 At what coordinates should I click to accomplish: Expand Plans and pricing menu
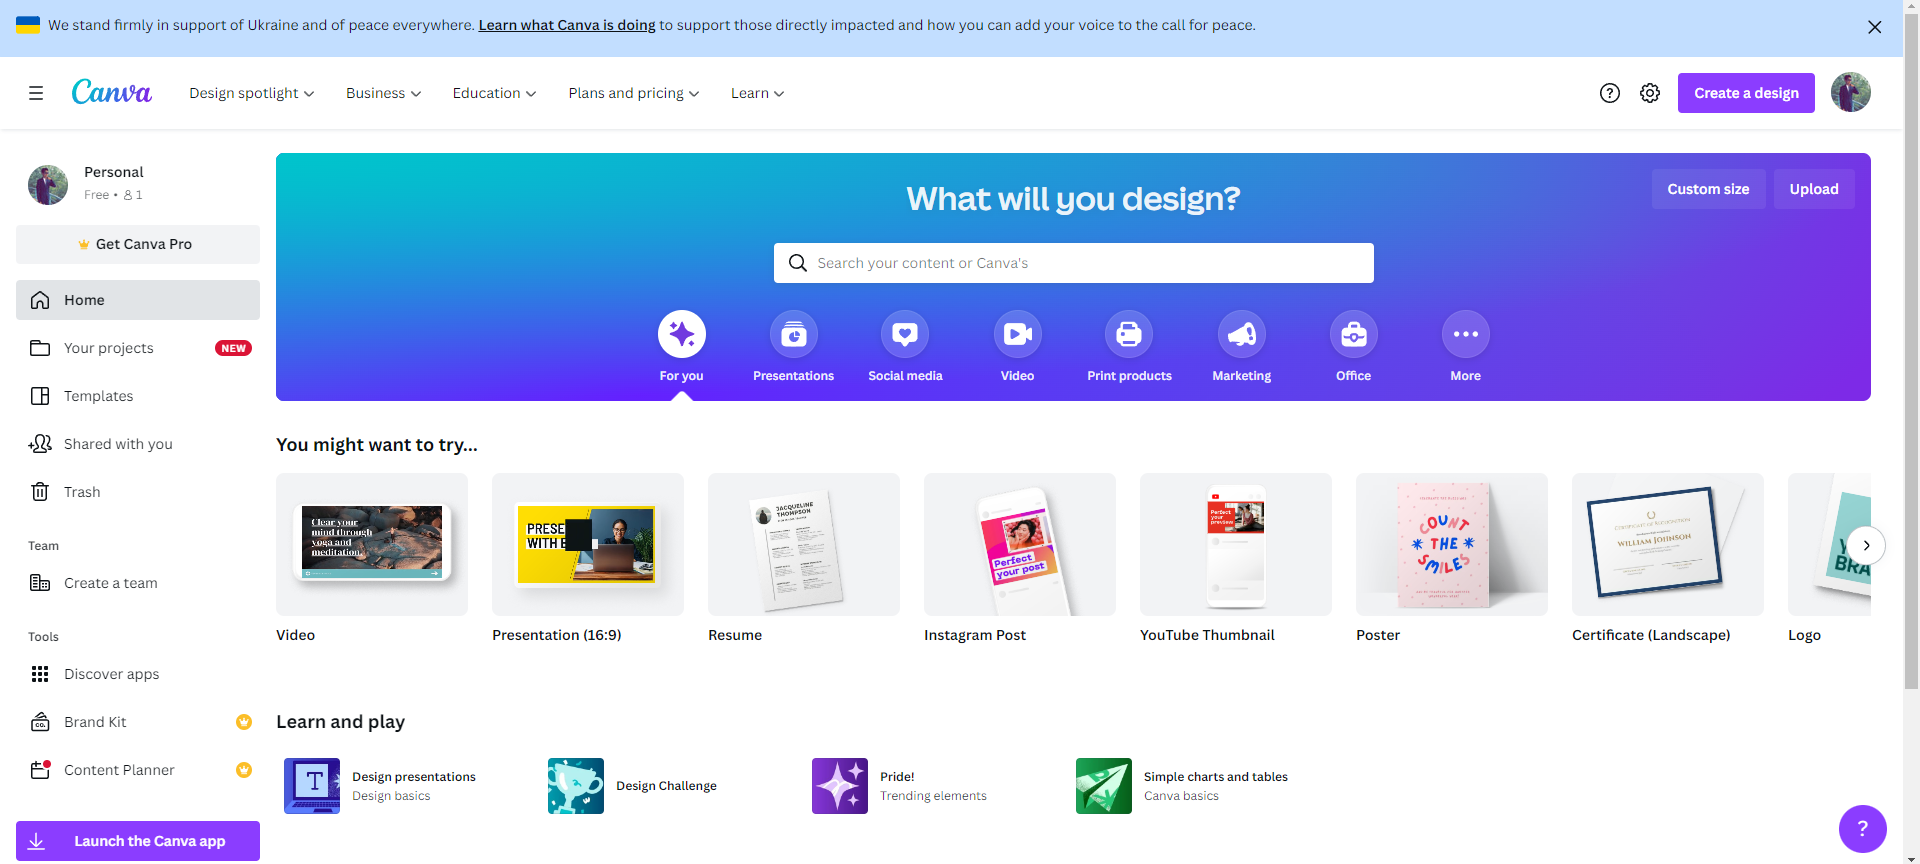[x=634, y=93]
